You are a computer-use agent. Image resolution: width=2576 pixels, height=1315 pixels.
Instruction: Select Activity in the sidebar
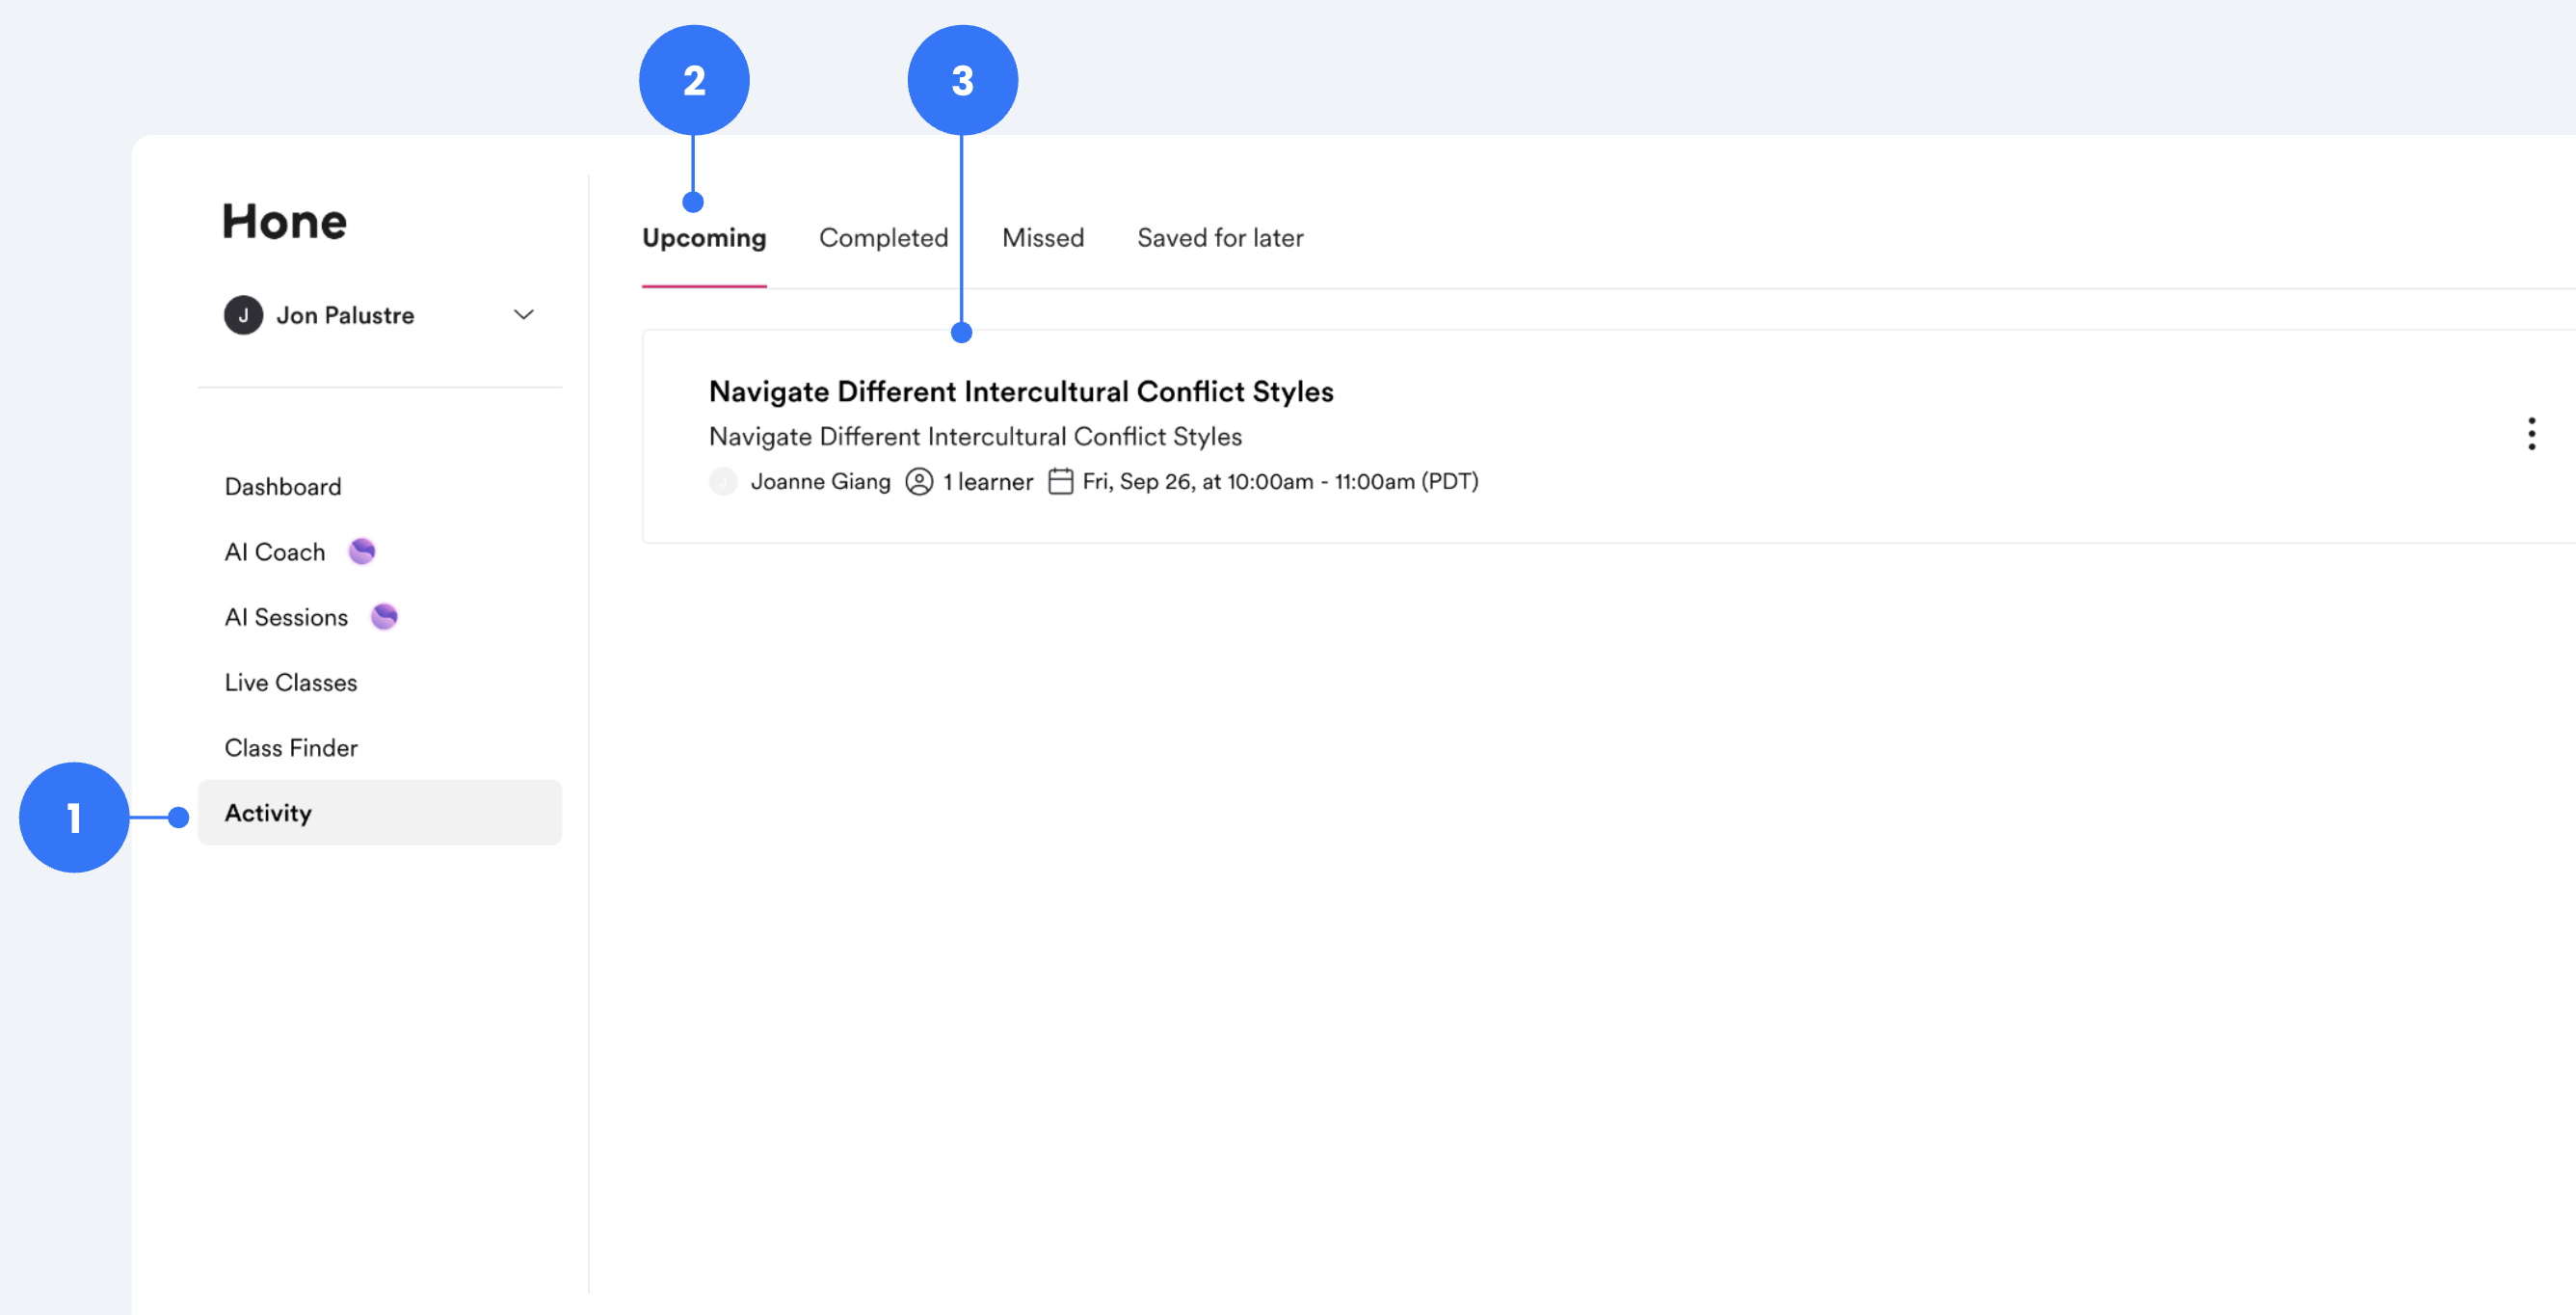click(268, 813)
